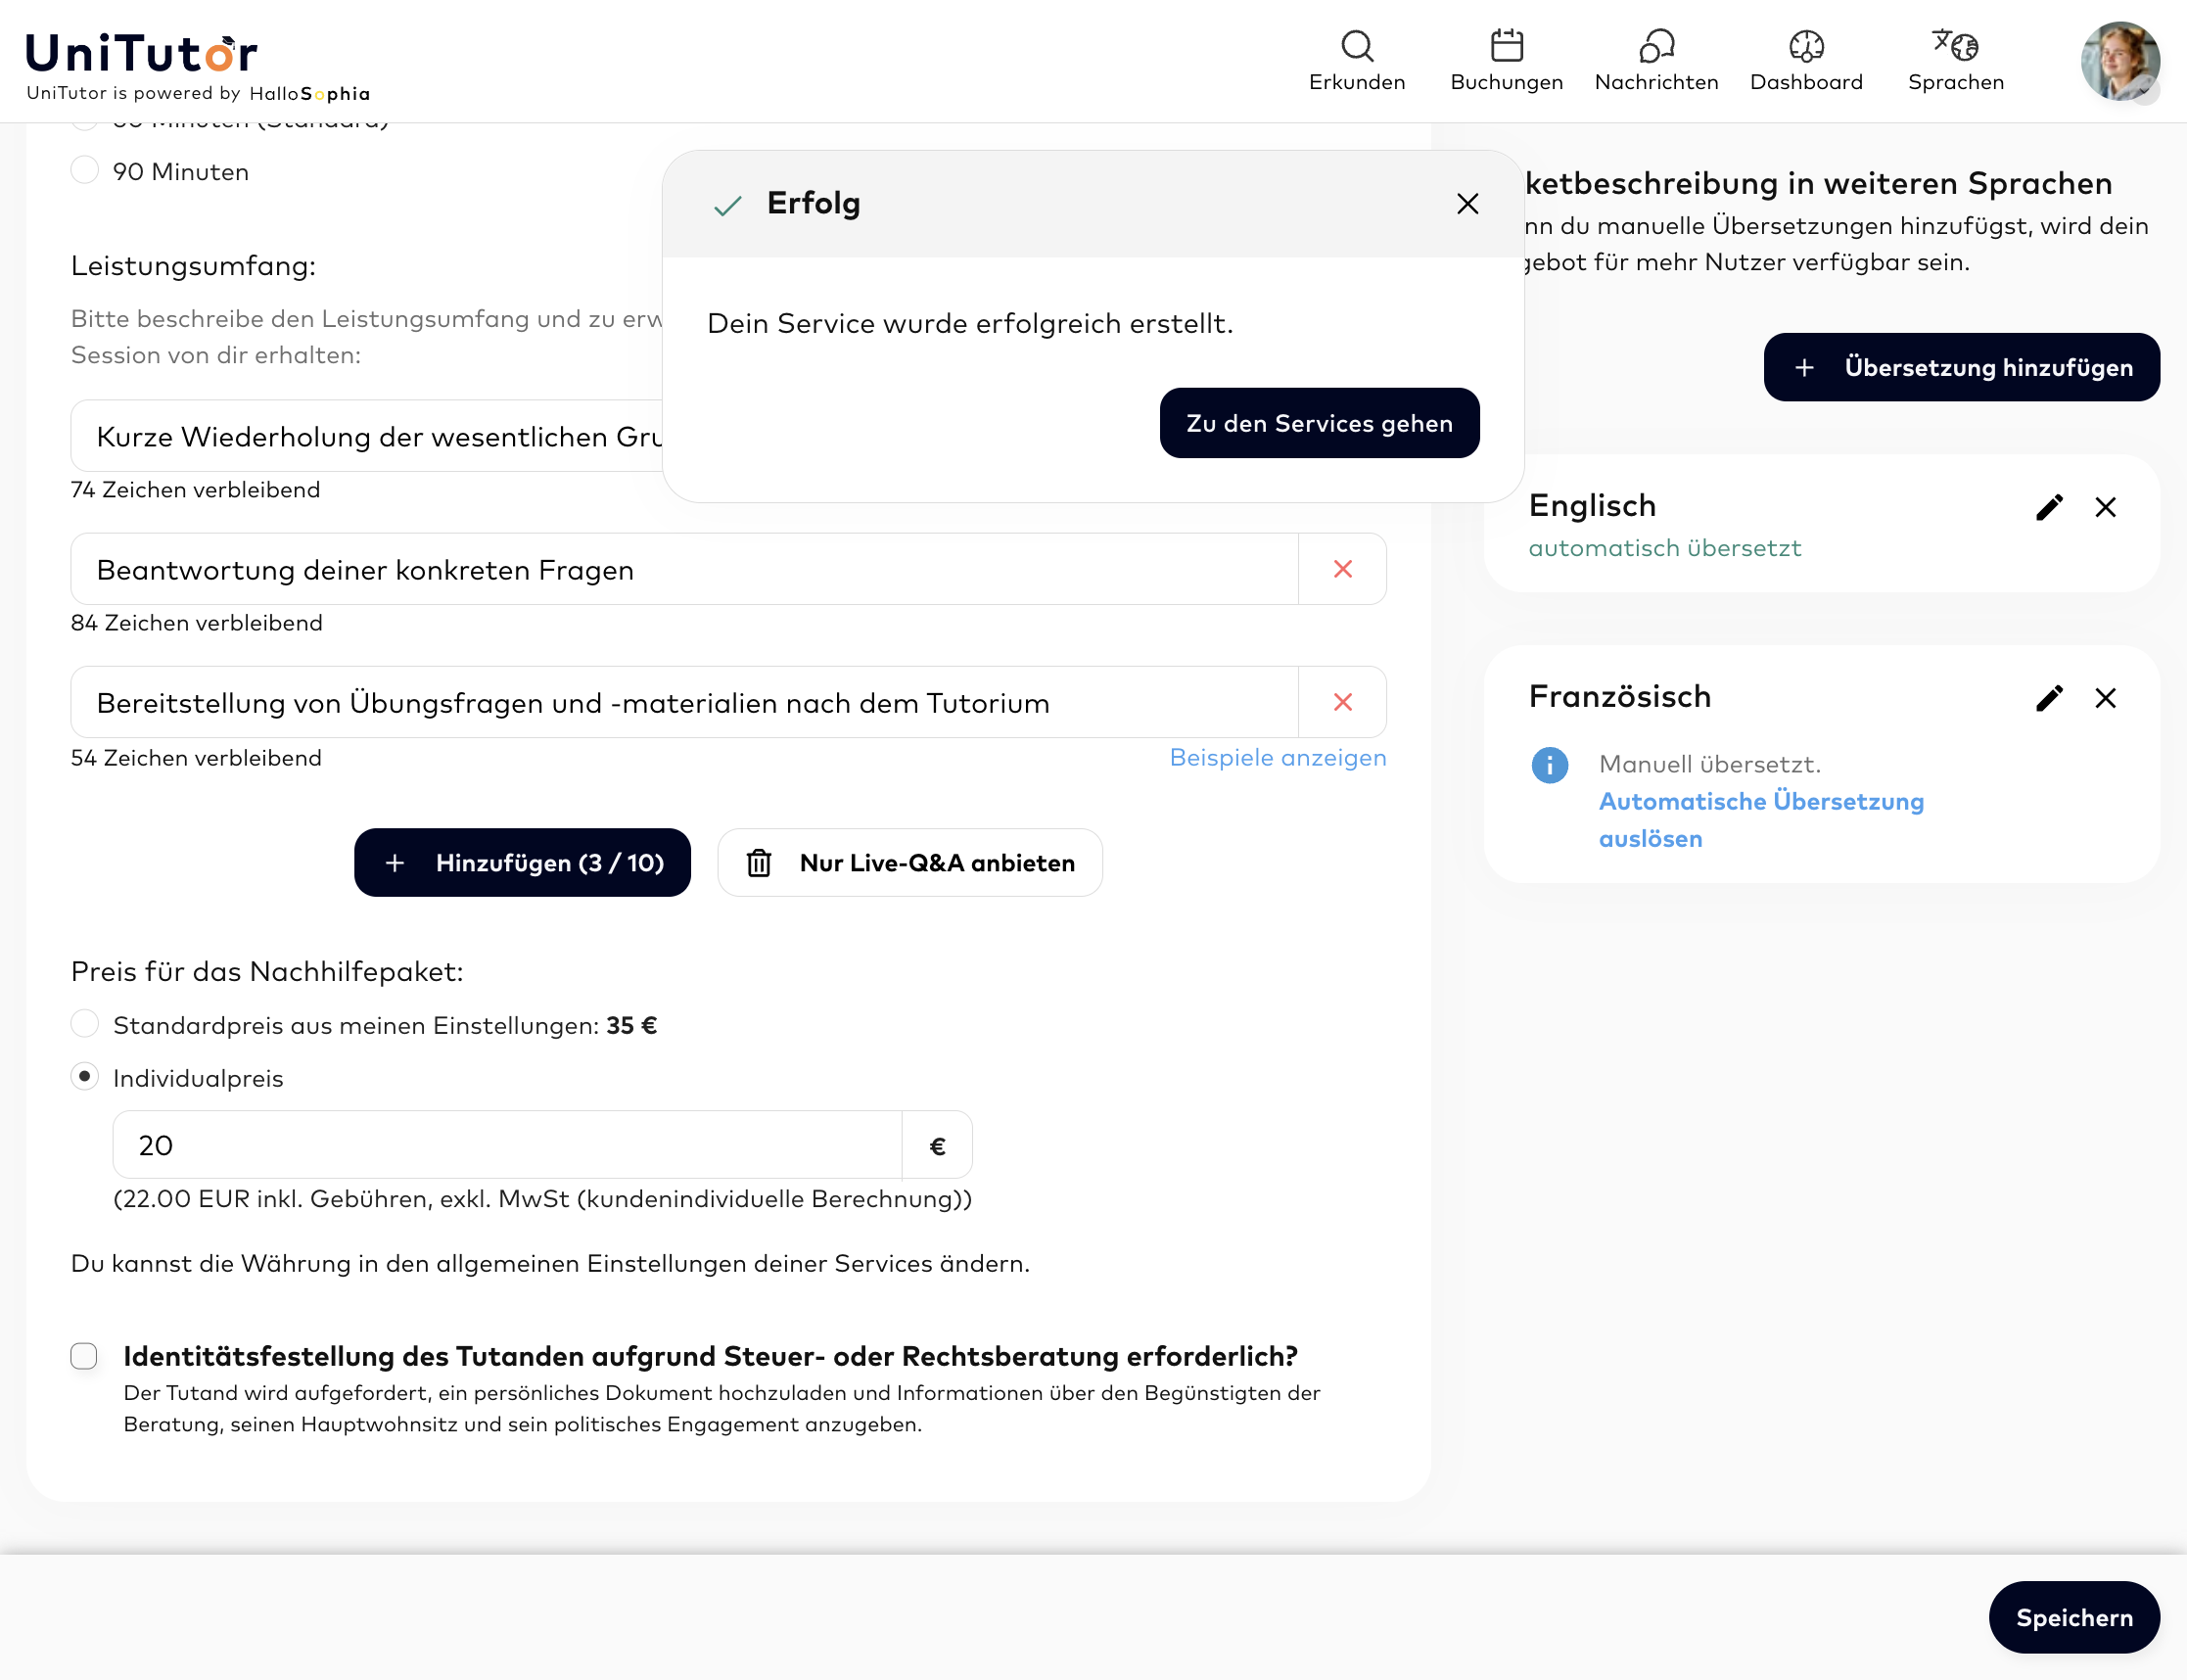Select the 90 Minuten radio option

pos(85,170)
